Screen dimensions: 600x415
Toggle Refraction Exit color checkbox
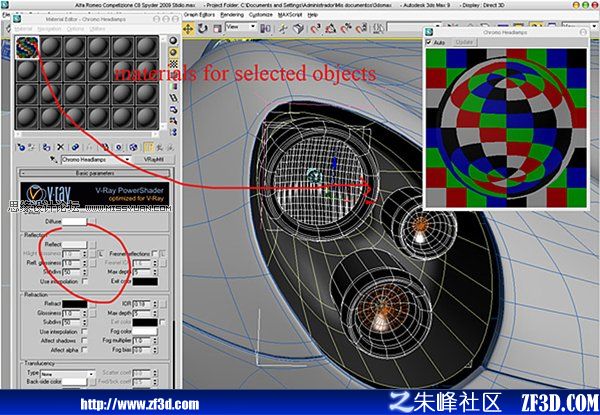point(162,322)
